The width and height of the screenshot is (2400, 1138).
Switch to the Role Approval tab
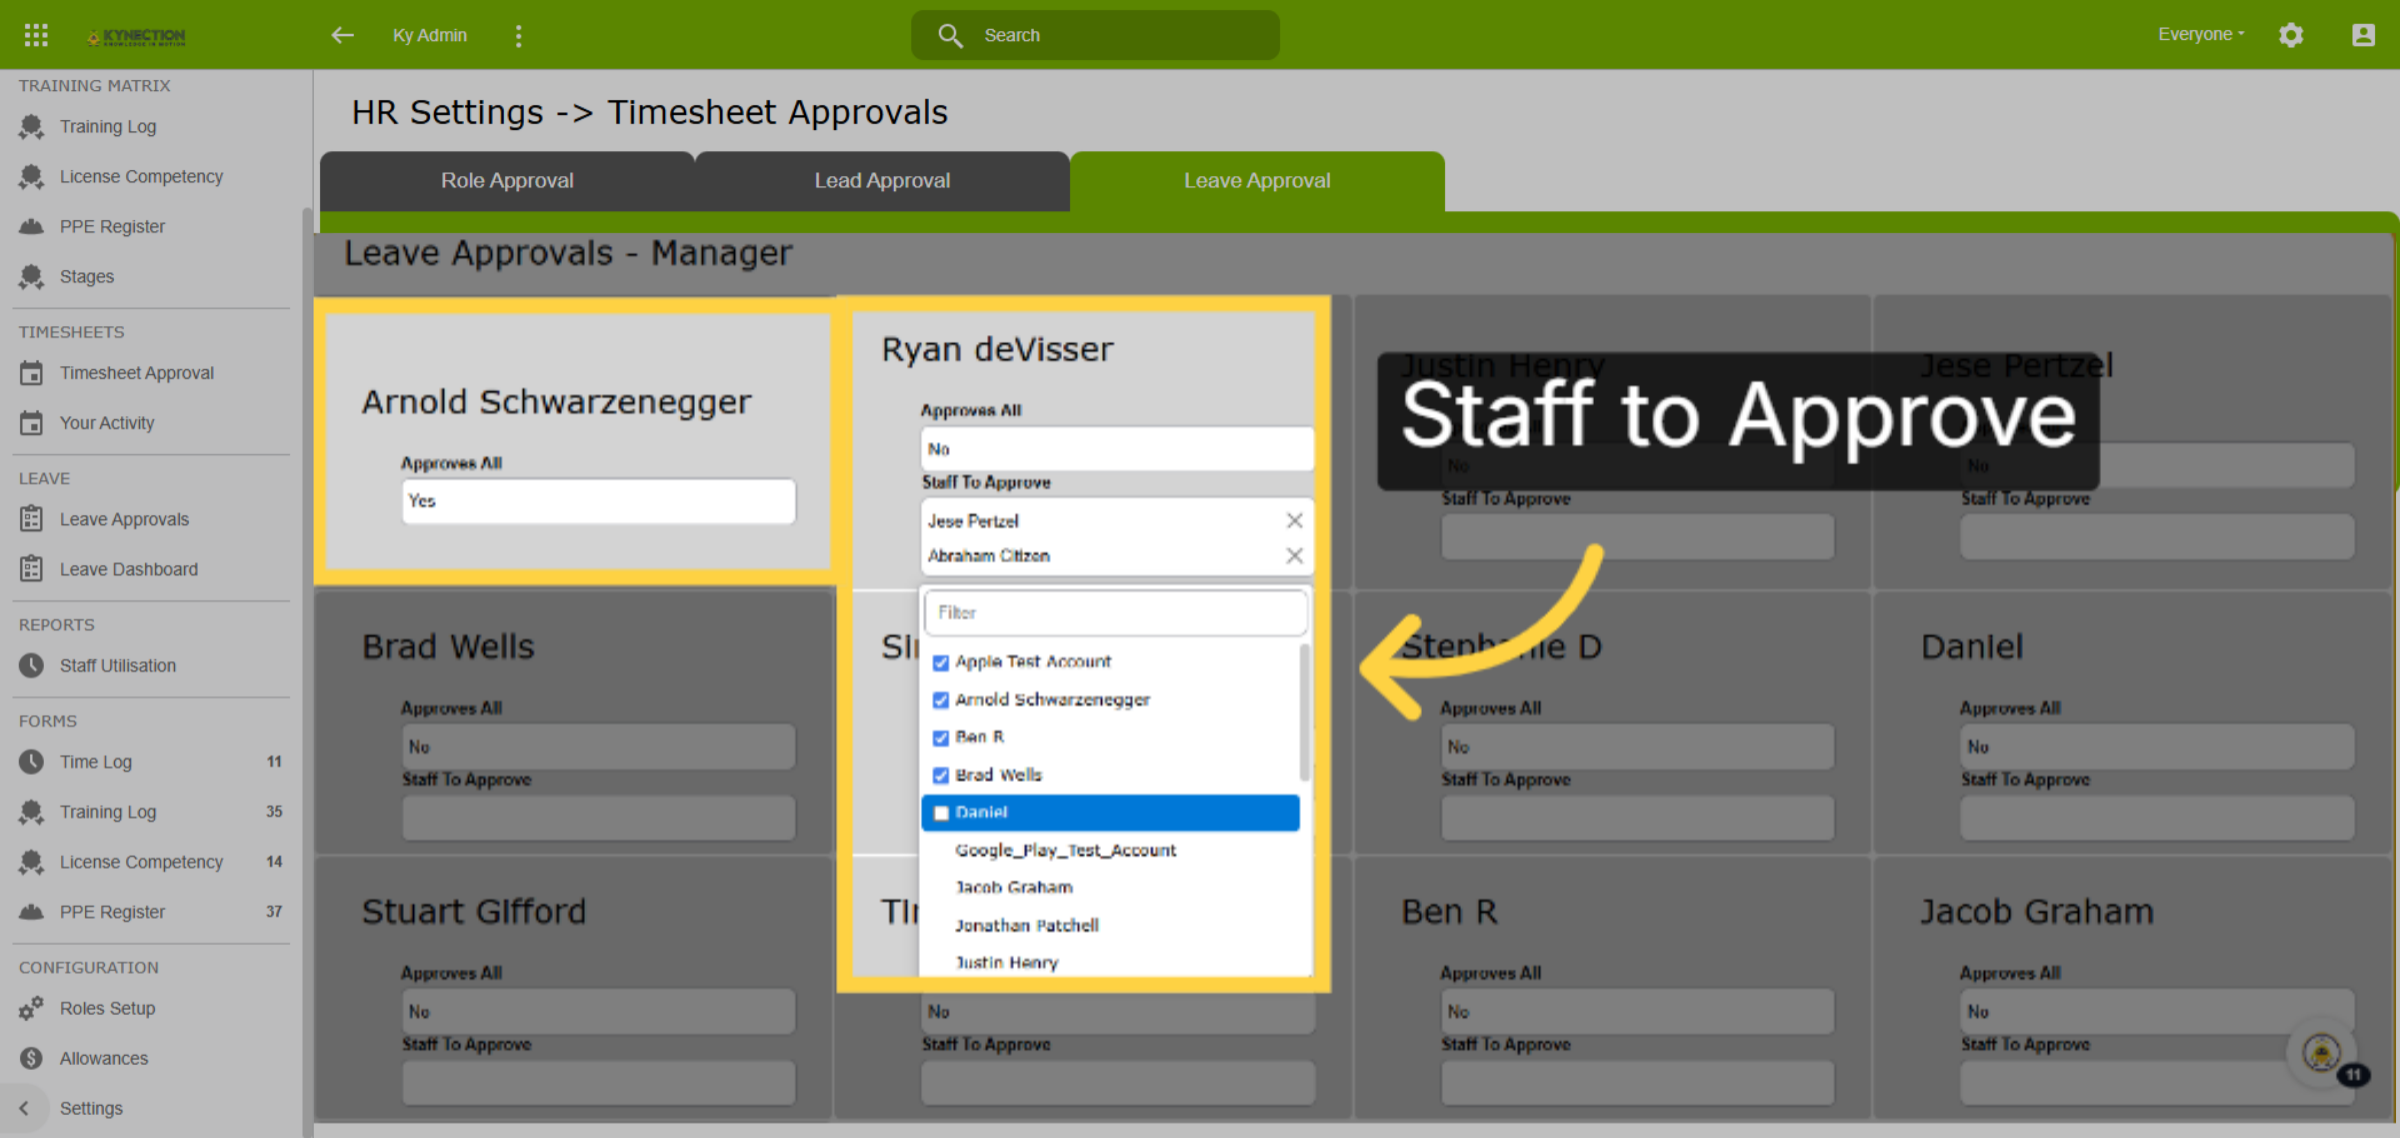(507, 181)
